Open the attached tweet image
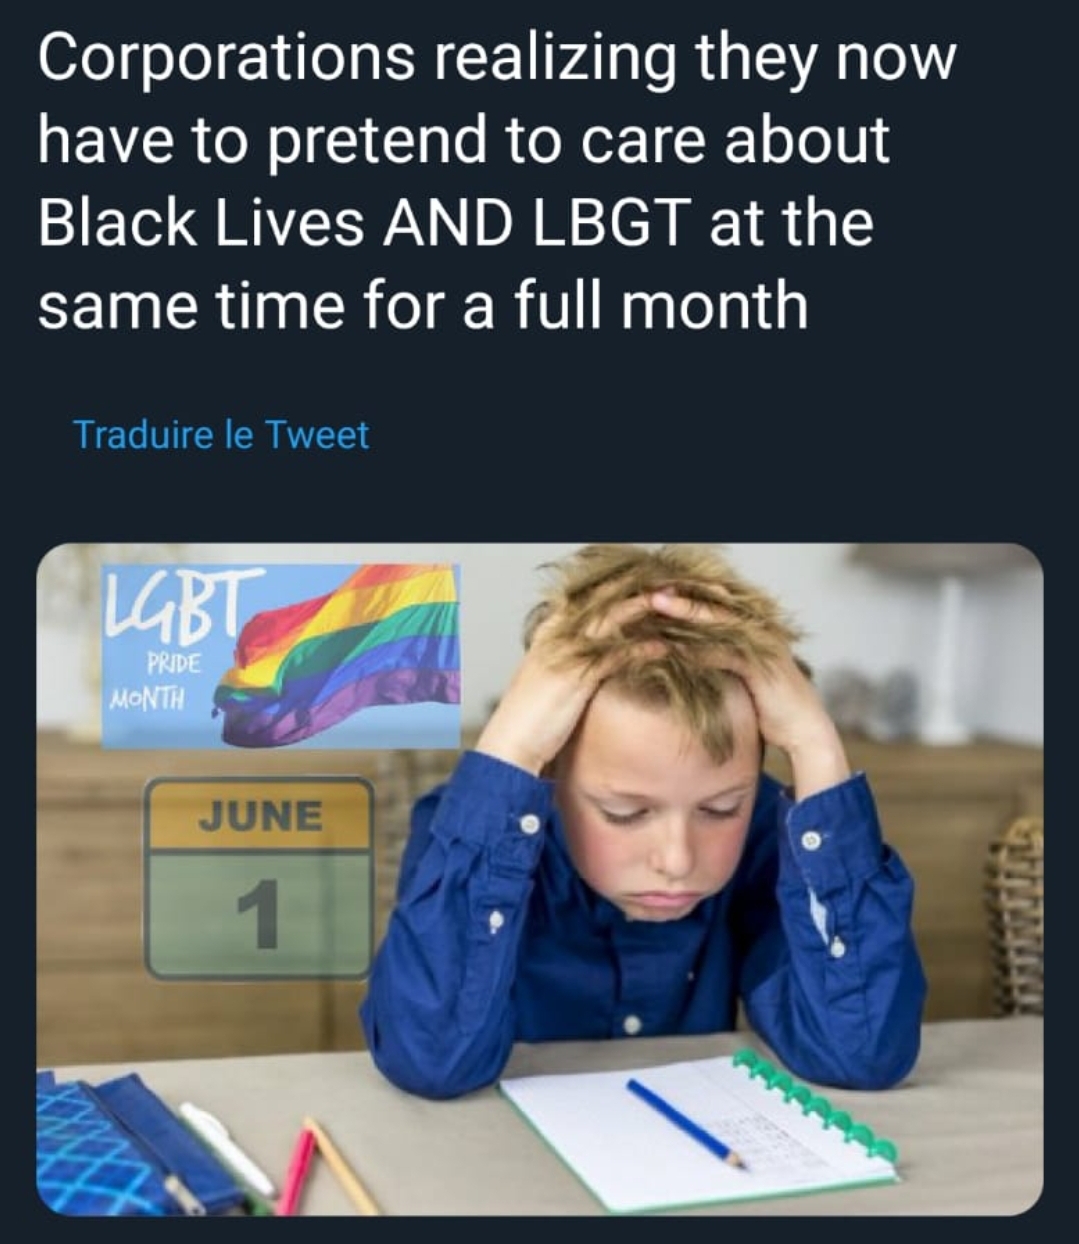The image size is (1079, 1244). coord(540,879)
